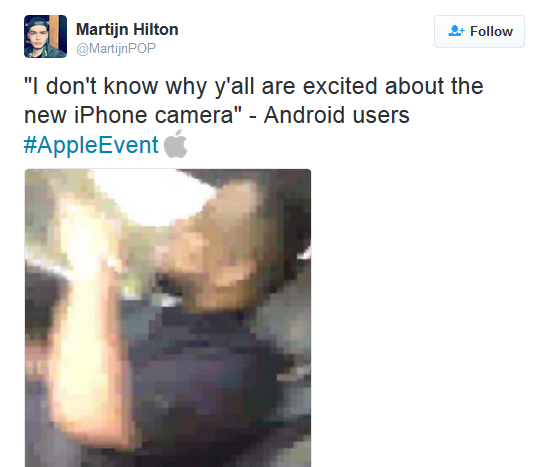Click the face in the avatar thumbnail
This screenshot has width=550, height=467.
coord(38,38)
